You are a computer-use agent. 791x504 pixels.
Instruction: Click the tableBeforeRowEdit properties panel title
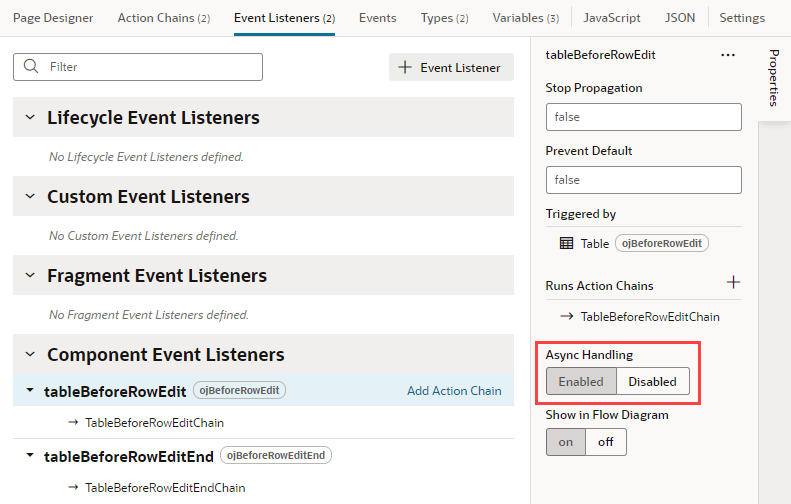pos(600,55)
